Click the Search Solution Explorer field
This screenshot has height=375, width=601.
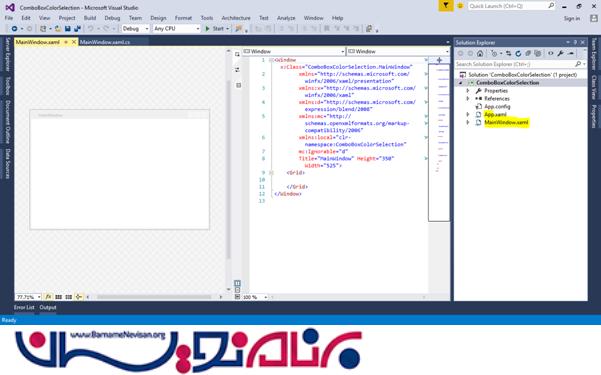[x=516, y=64]
